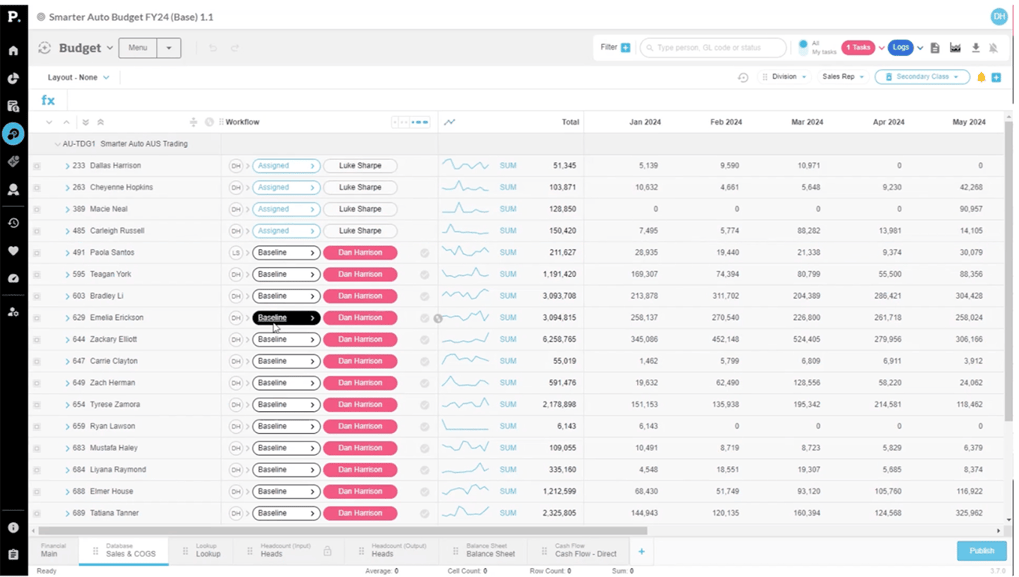Open the Layout - None dropdown
The height and width of the screenshot is (577, 1019).
(x=77, y=76)
